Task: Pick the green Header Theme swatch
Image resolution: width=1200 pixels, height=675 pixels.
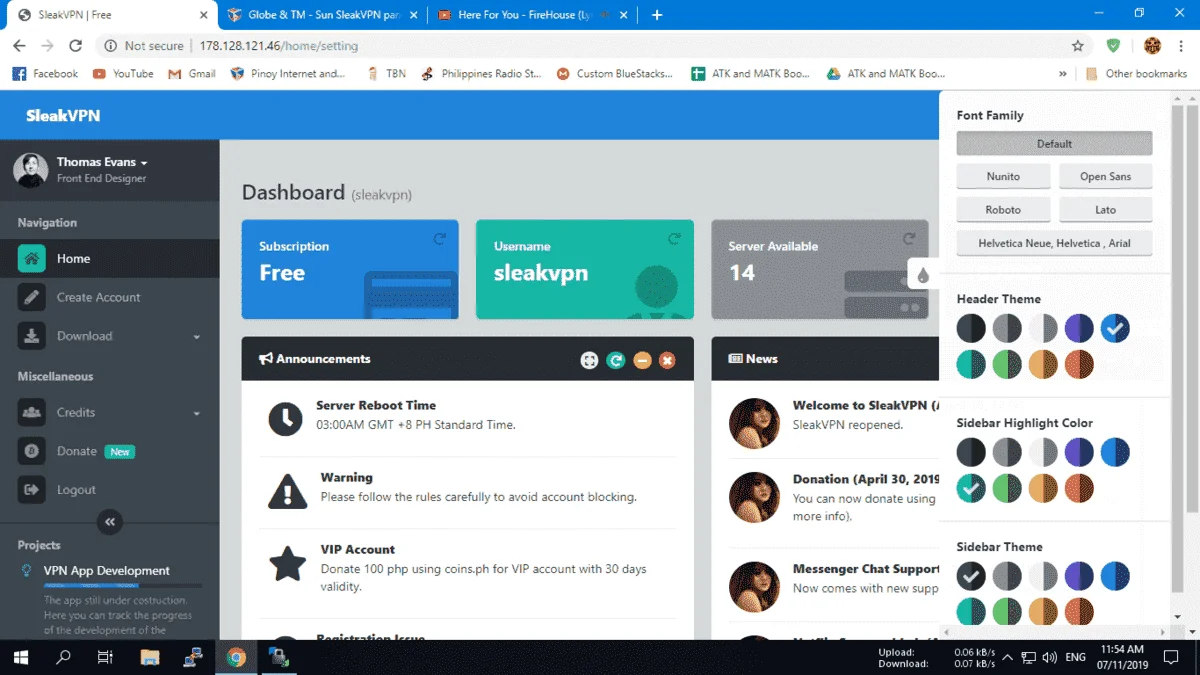Action: [1007, 364]
